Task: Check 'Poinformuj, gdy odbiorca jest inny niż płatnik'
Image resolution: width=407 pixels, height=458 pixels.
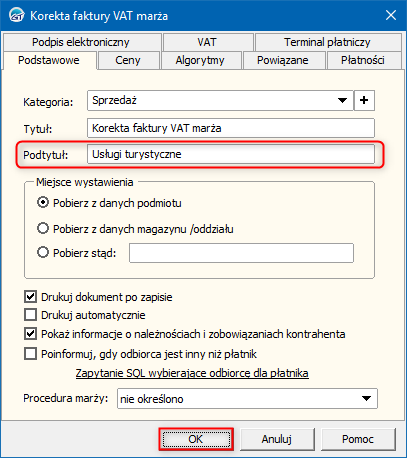Action: pos(30,353)
